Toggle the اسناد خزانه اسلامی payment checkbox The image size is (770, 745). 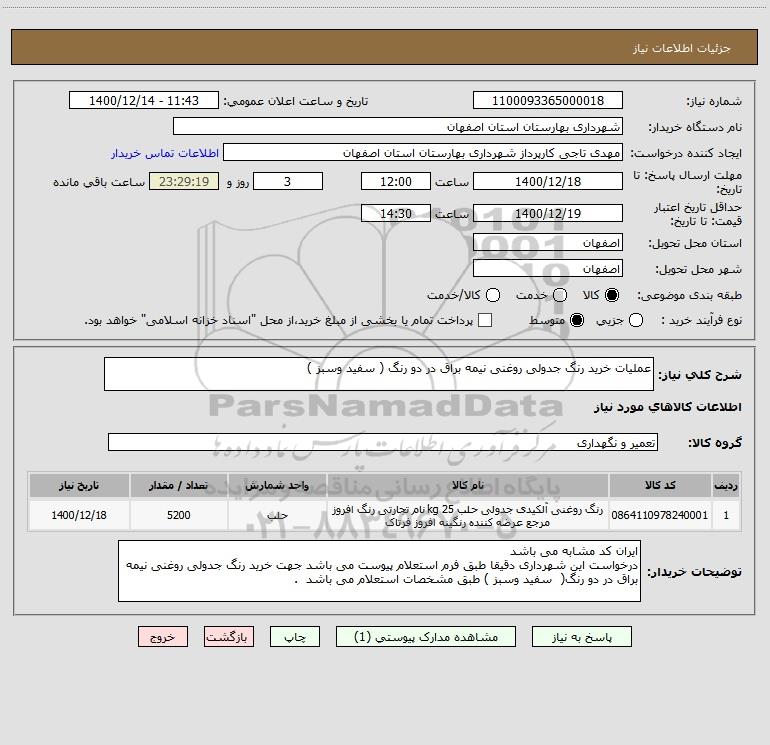(x=485, y=320)
